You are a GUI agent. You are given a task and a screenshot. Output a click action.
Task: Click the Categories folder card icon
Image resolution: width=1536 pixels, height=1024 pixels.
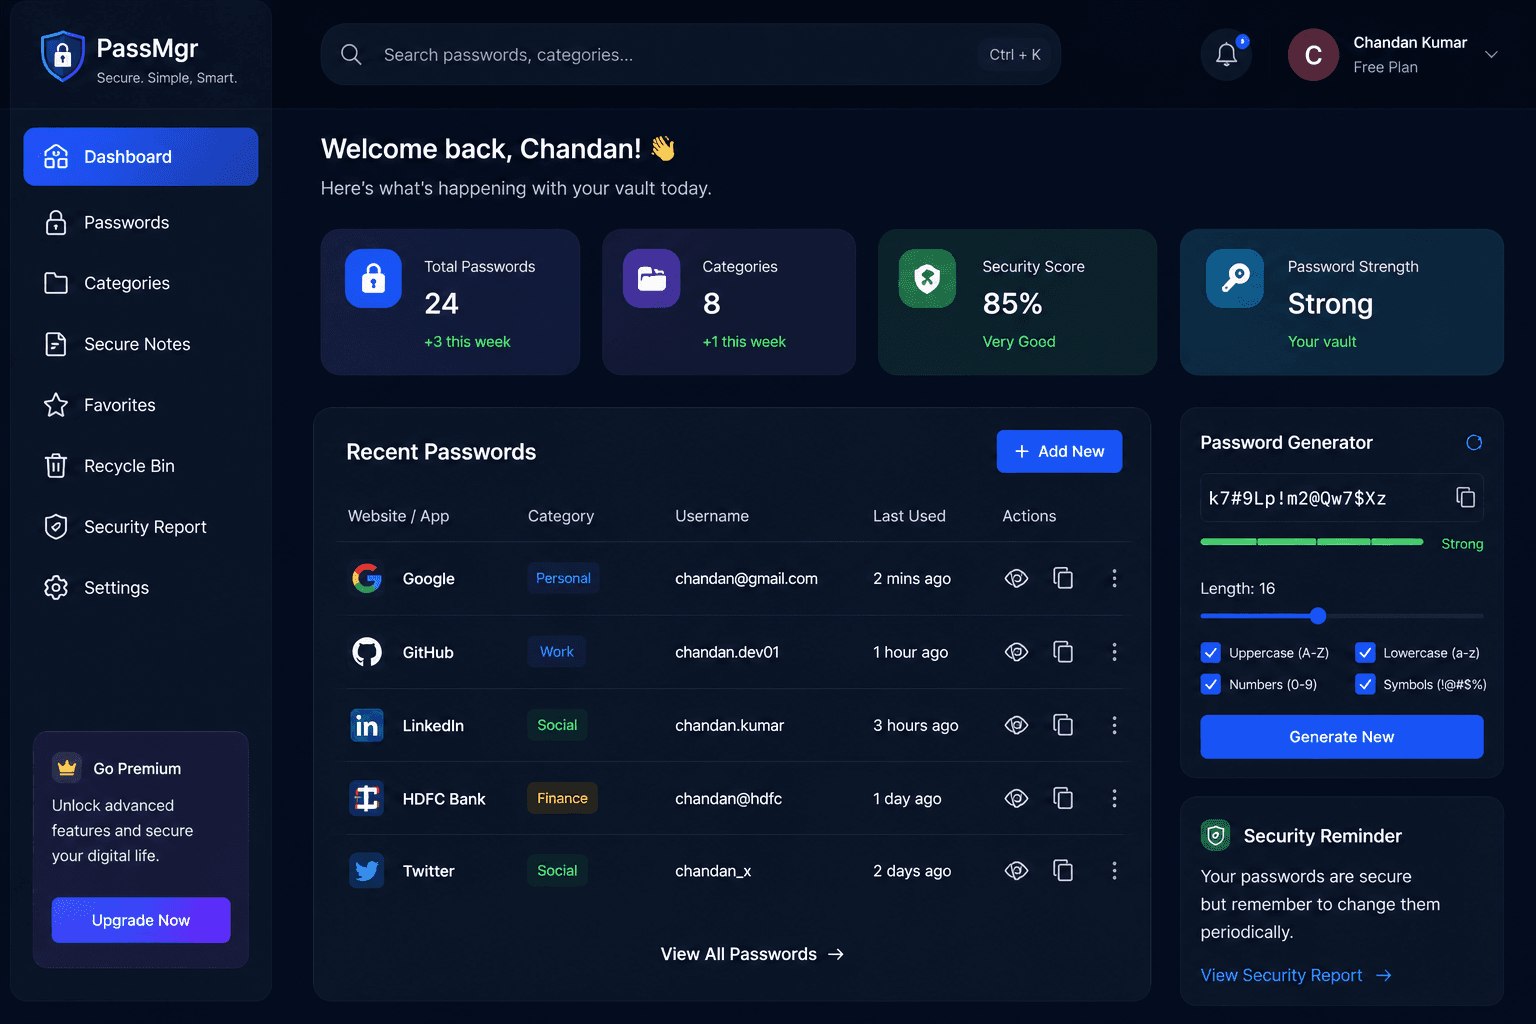(x=651, y=278)
